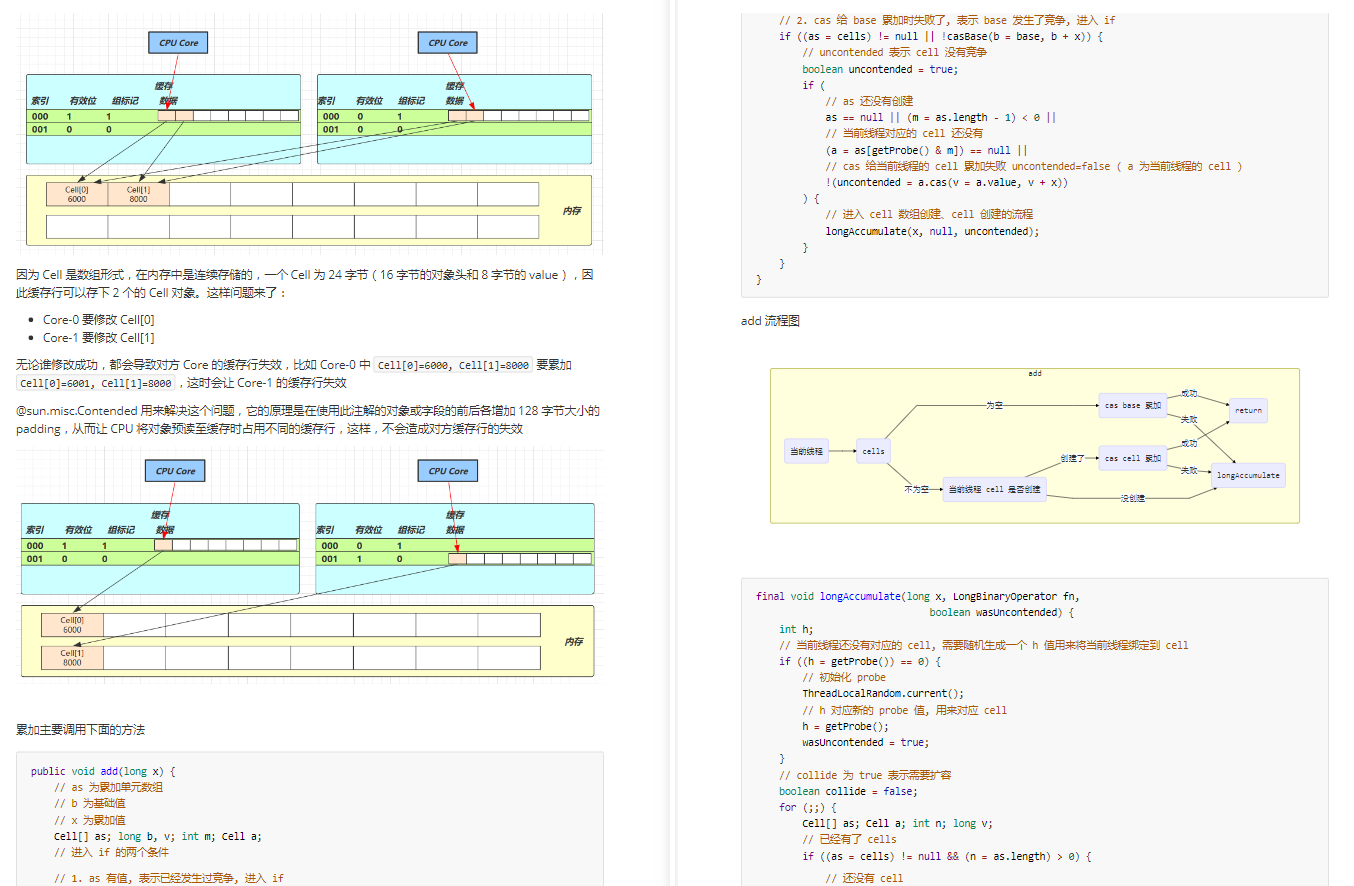The width and height of the screenshot is (1354, 886).
Task: Click the "@sun.misc.Contended" paragraph start
Action: point(77,411)
